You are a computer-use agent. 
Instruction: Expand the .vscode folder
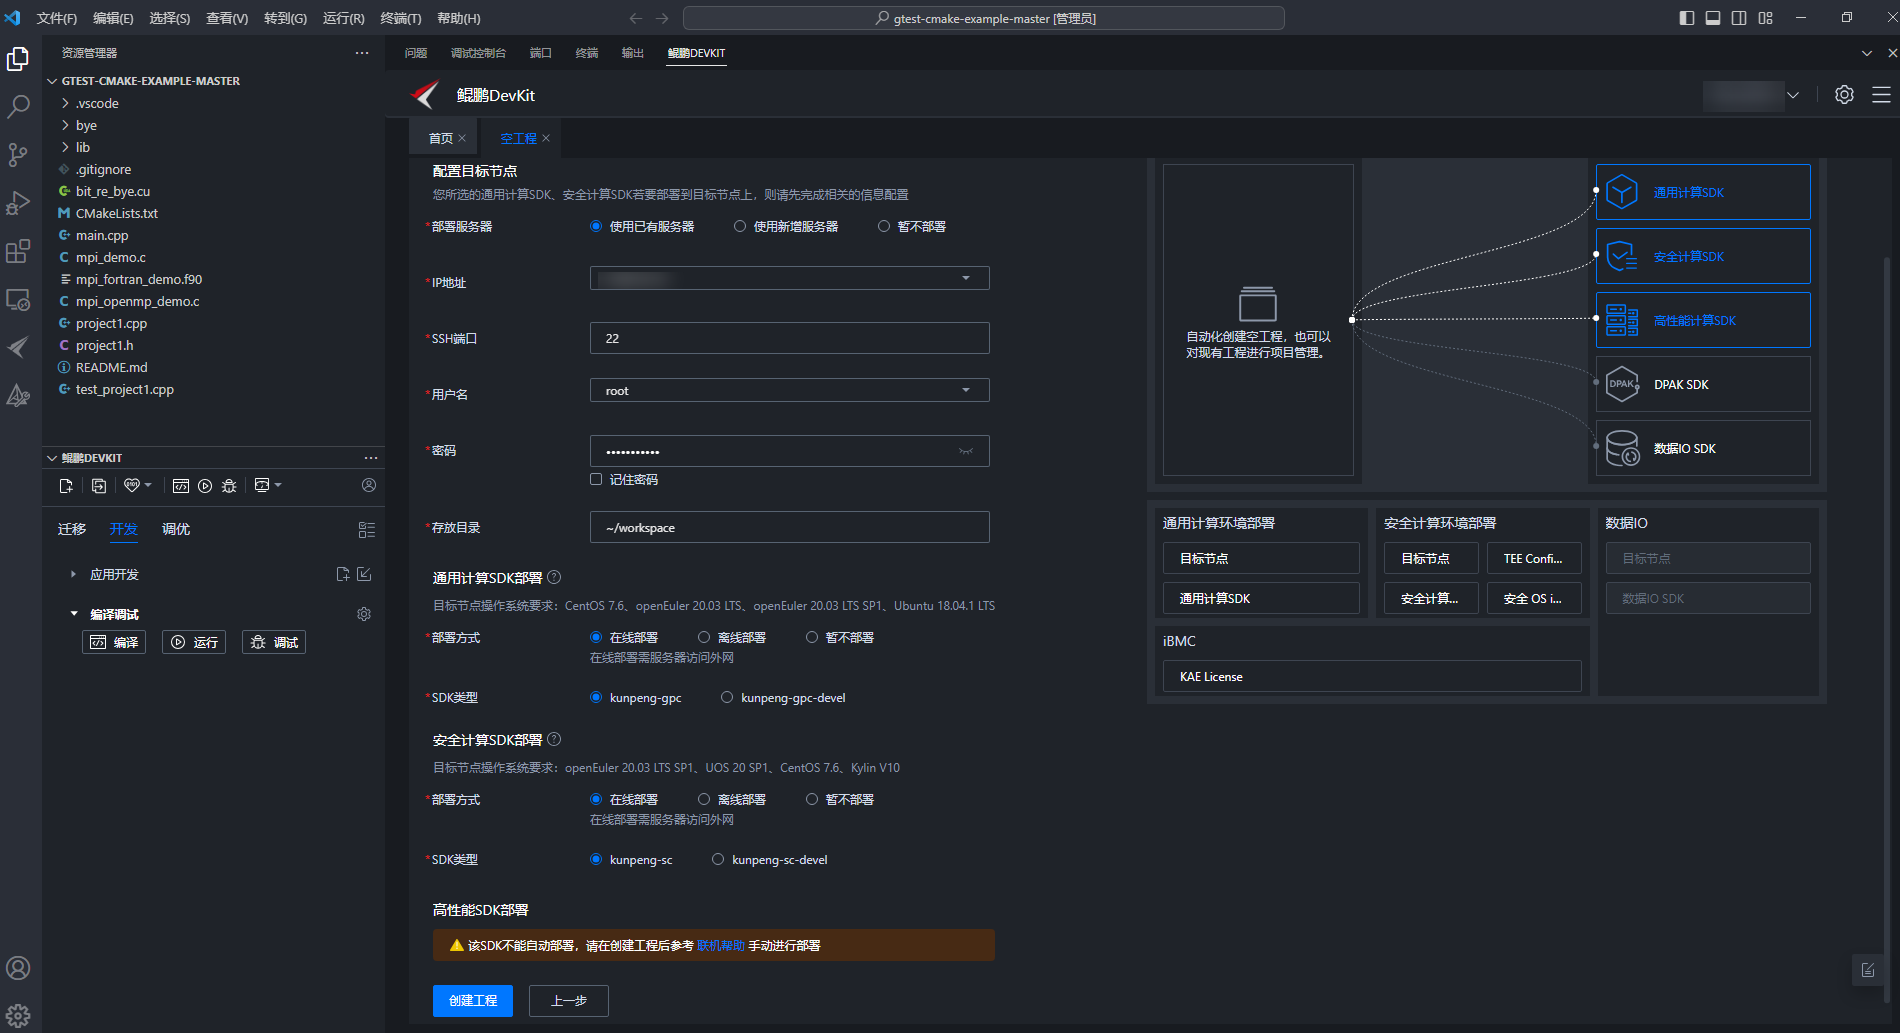[x=66, y=103]
